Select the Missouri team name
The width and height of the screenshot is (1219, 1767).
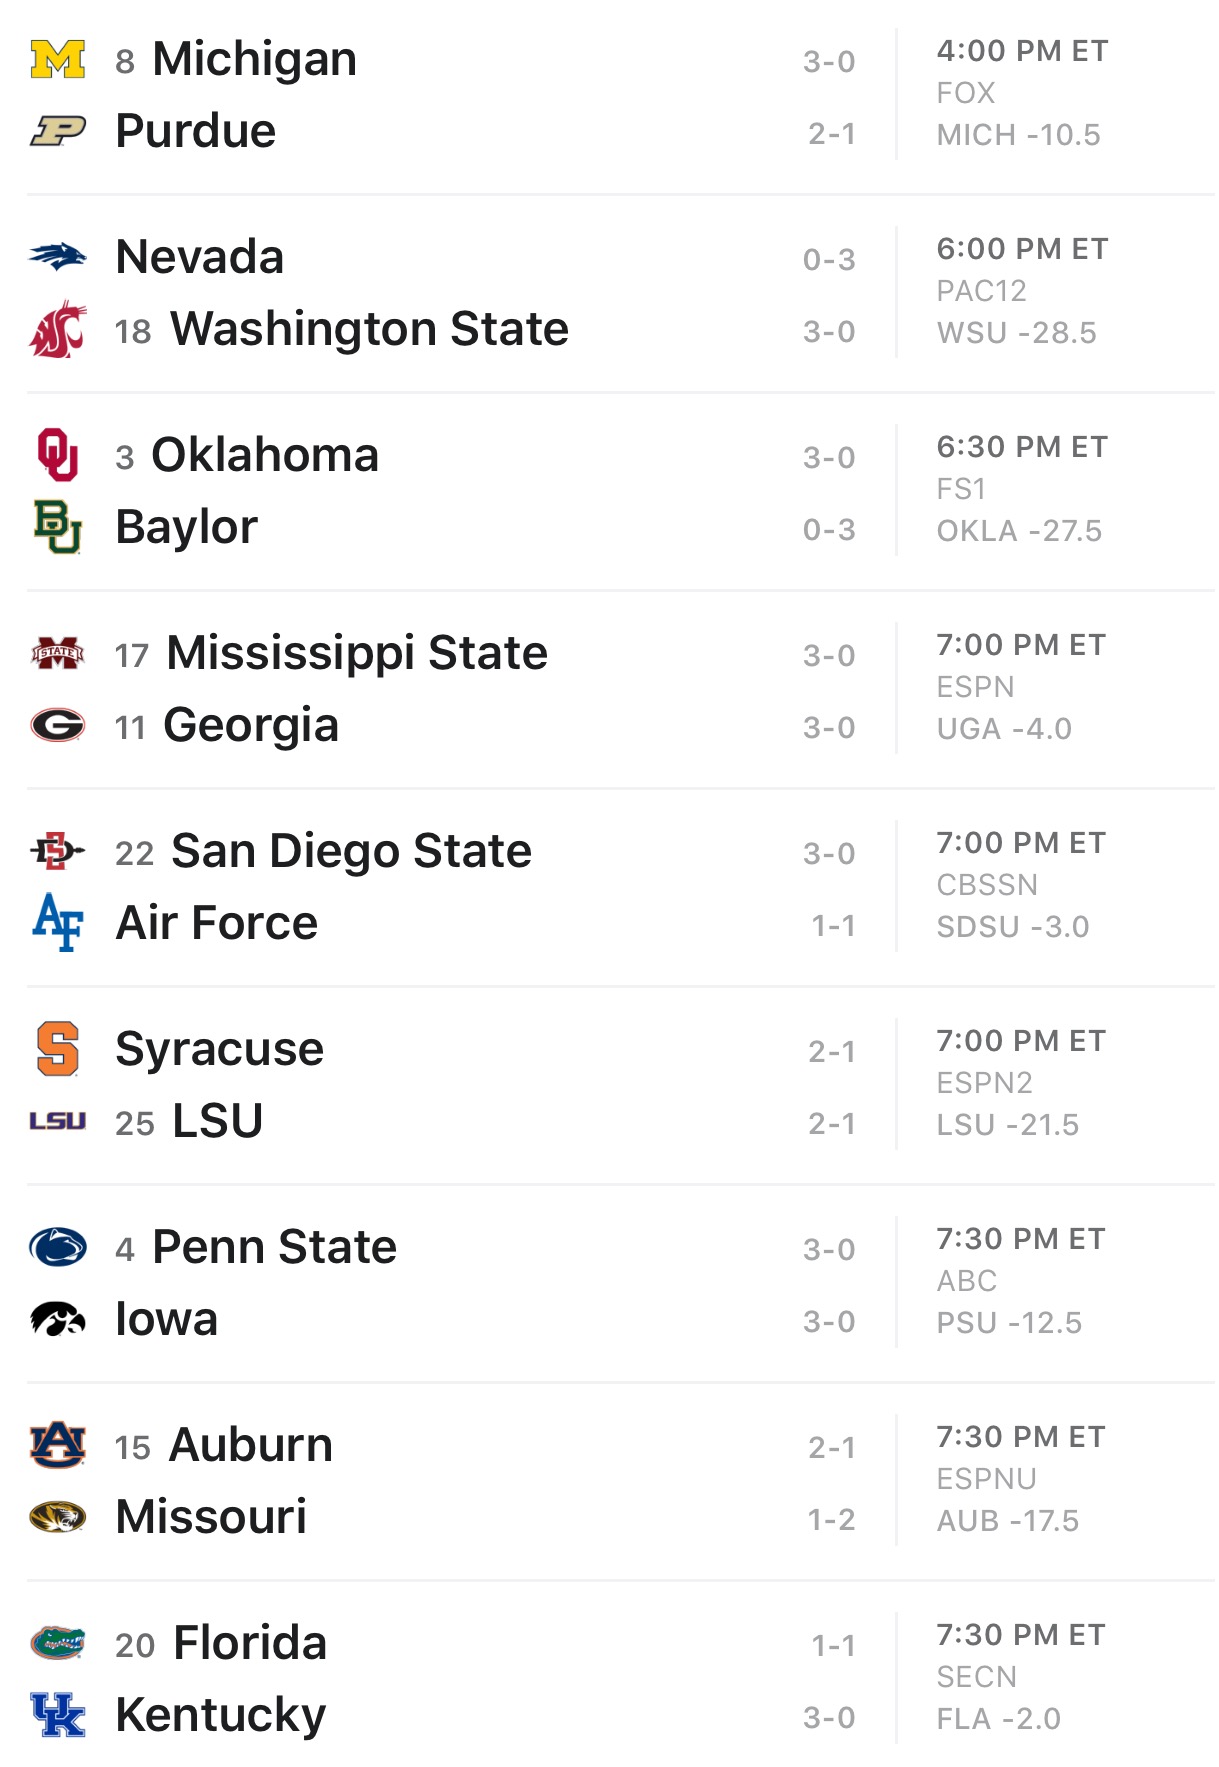(212, 1517)
